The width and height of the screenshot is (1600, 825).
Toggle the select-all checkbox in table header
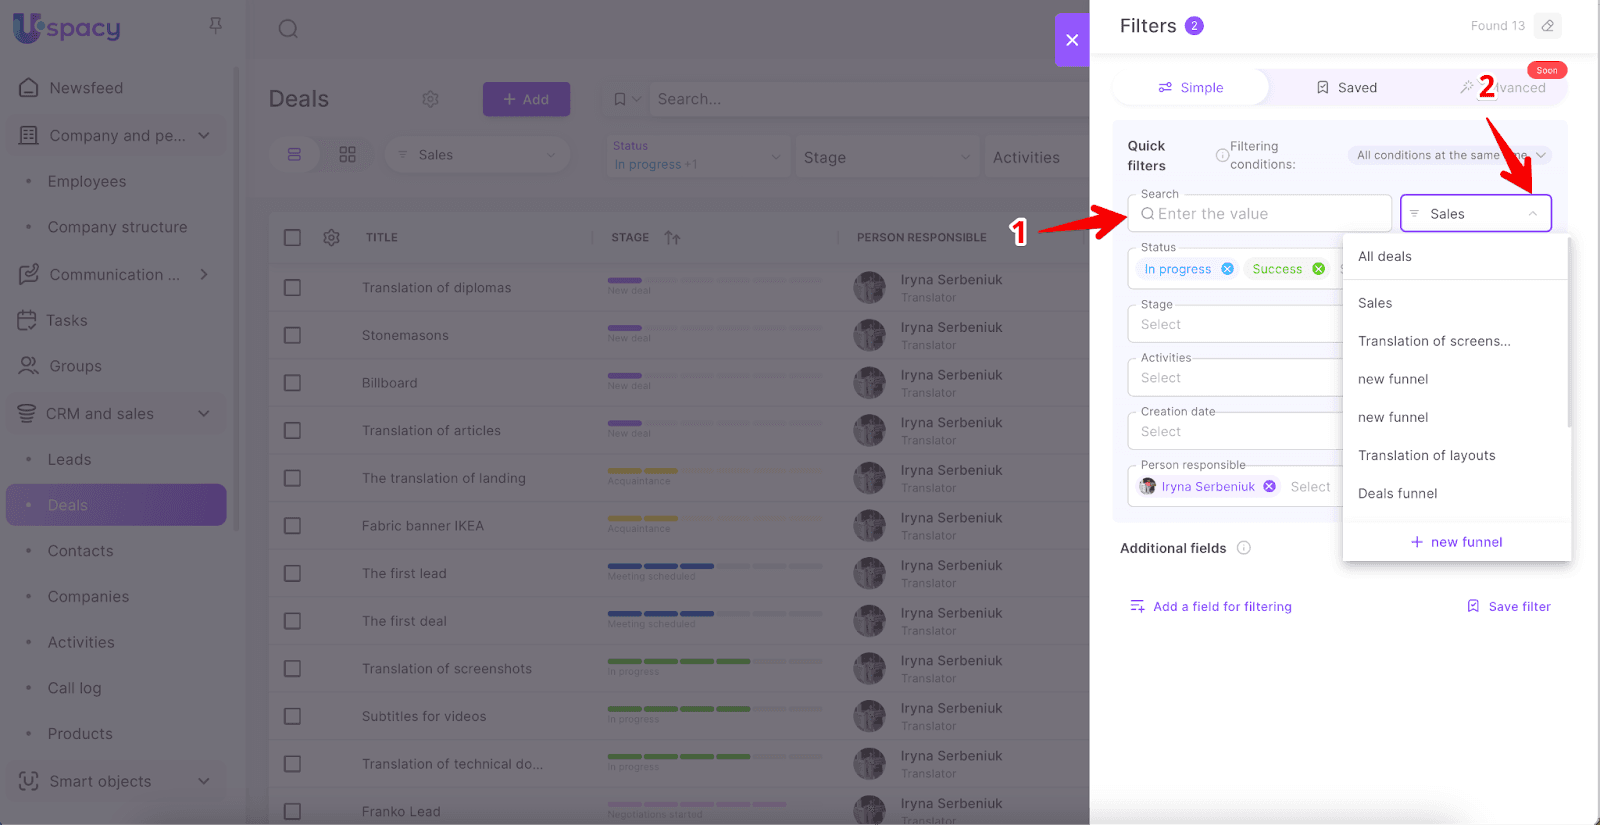292,238
